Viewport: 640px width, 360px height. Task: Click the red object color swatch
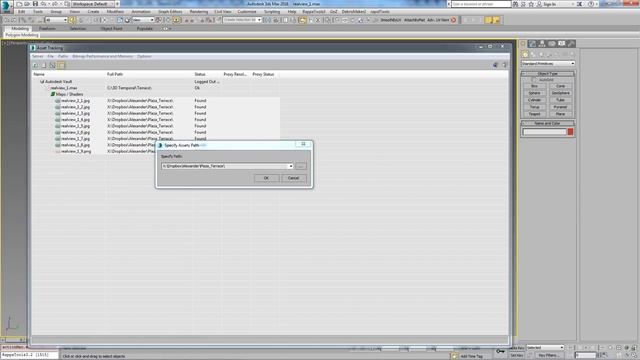570,132
